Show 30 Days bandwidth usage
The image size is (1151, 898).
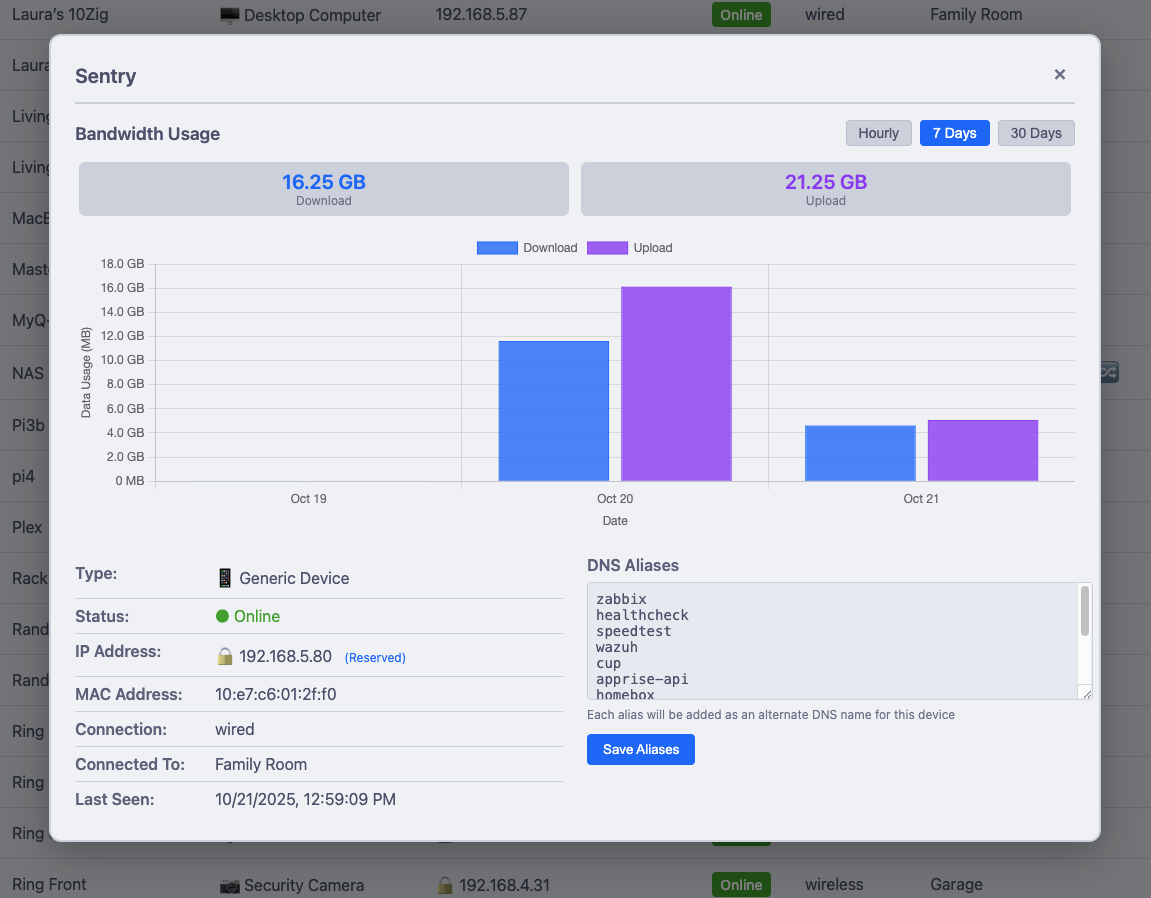pyautogui.click(x=1035, y=133)
